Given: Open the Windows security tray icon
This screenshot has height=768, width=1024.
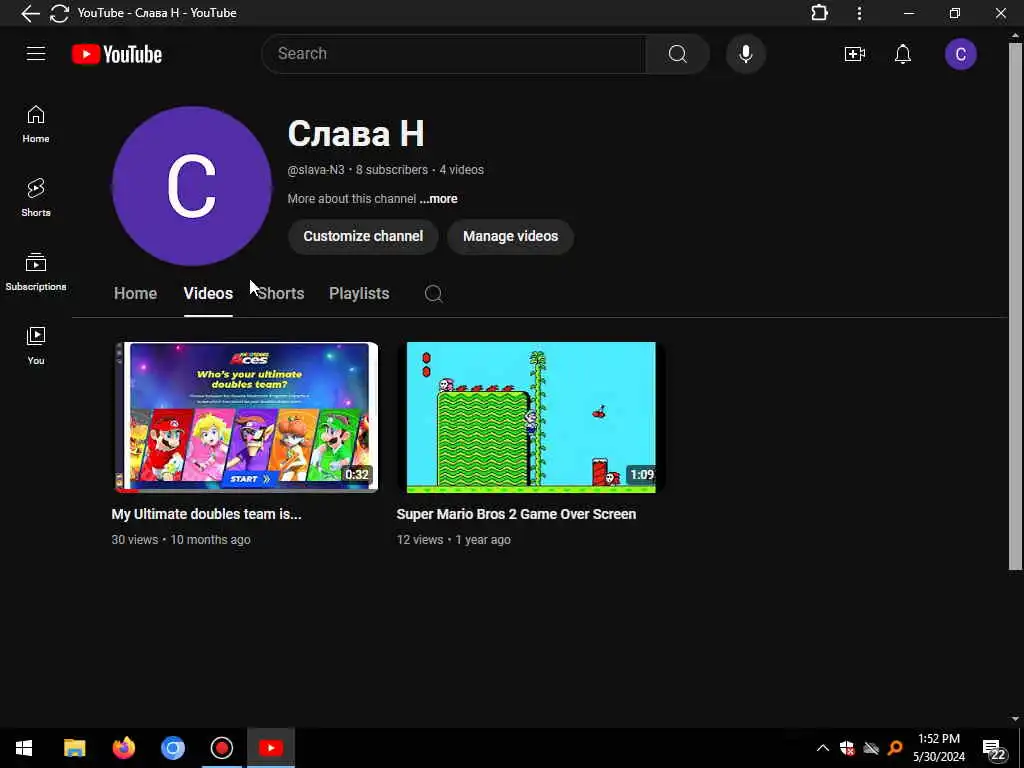Looking at the screenshot, I should coord(847,748).
